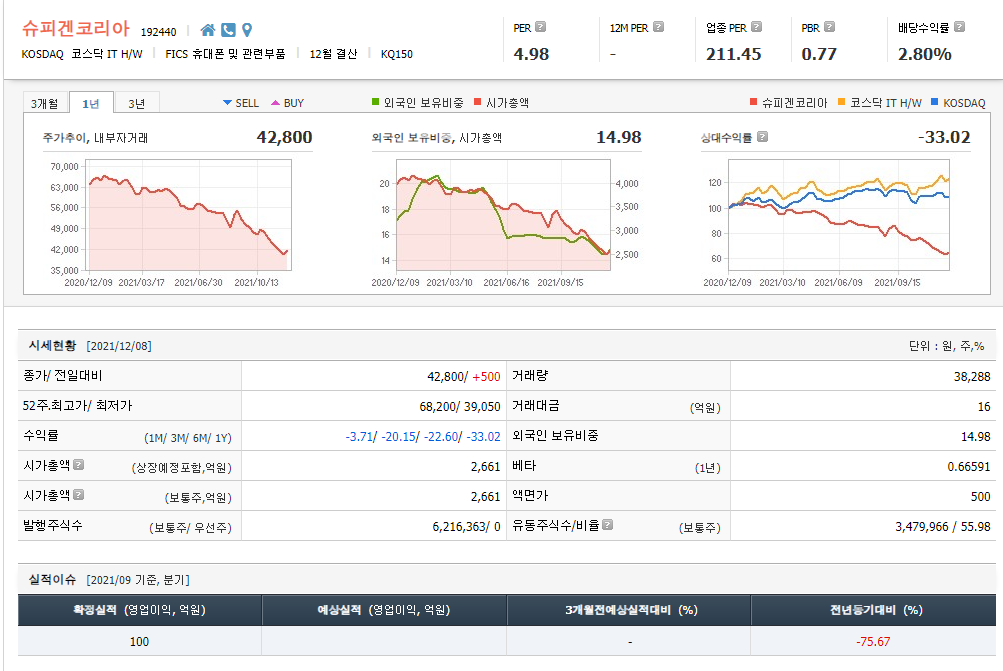Open the 12M PER help icon
The width and height of the screenshot is (1003, 671).
click(658, 27)
